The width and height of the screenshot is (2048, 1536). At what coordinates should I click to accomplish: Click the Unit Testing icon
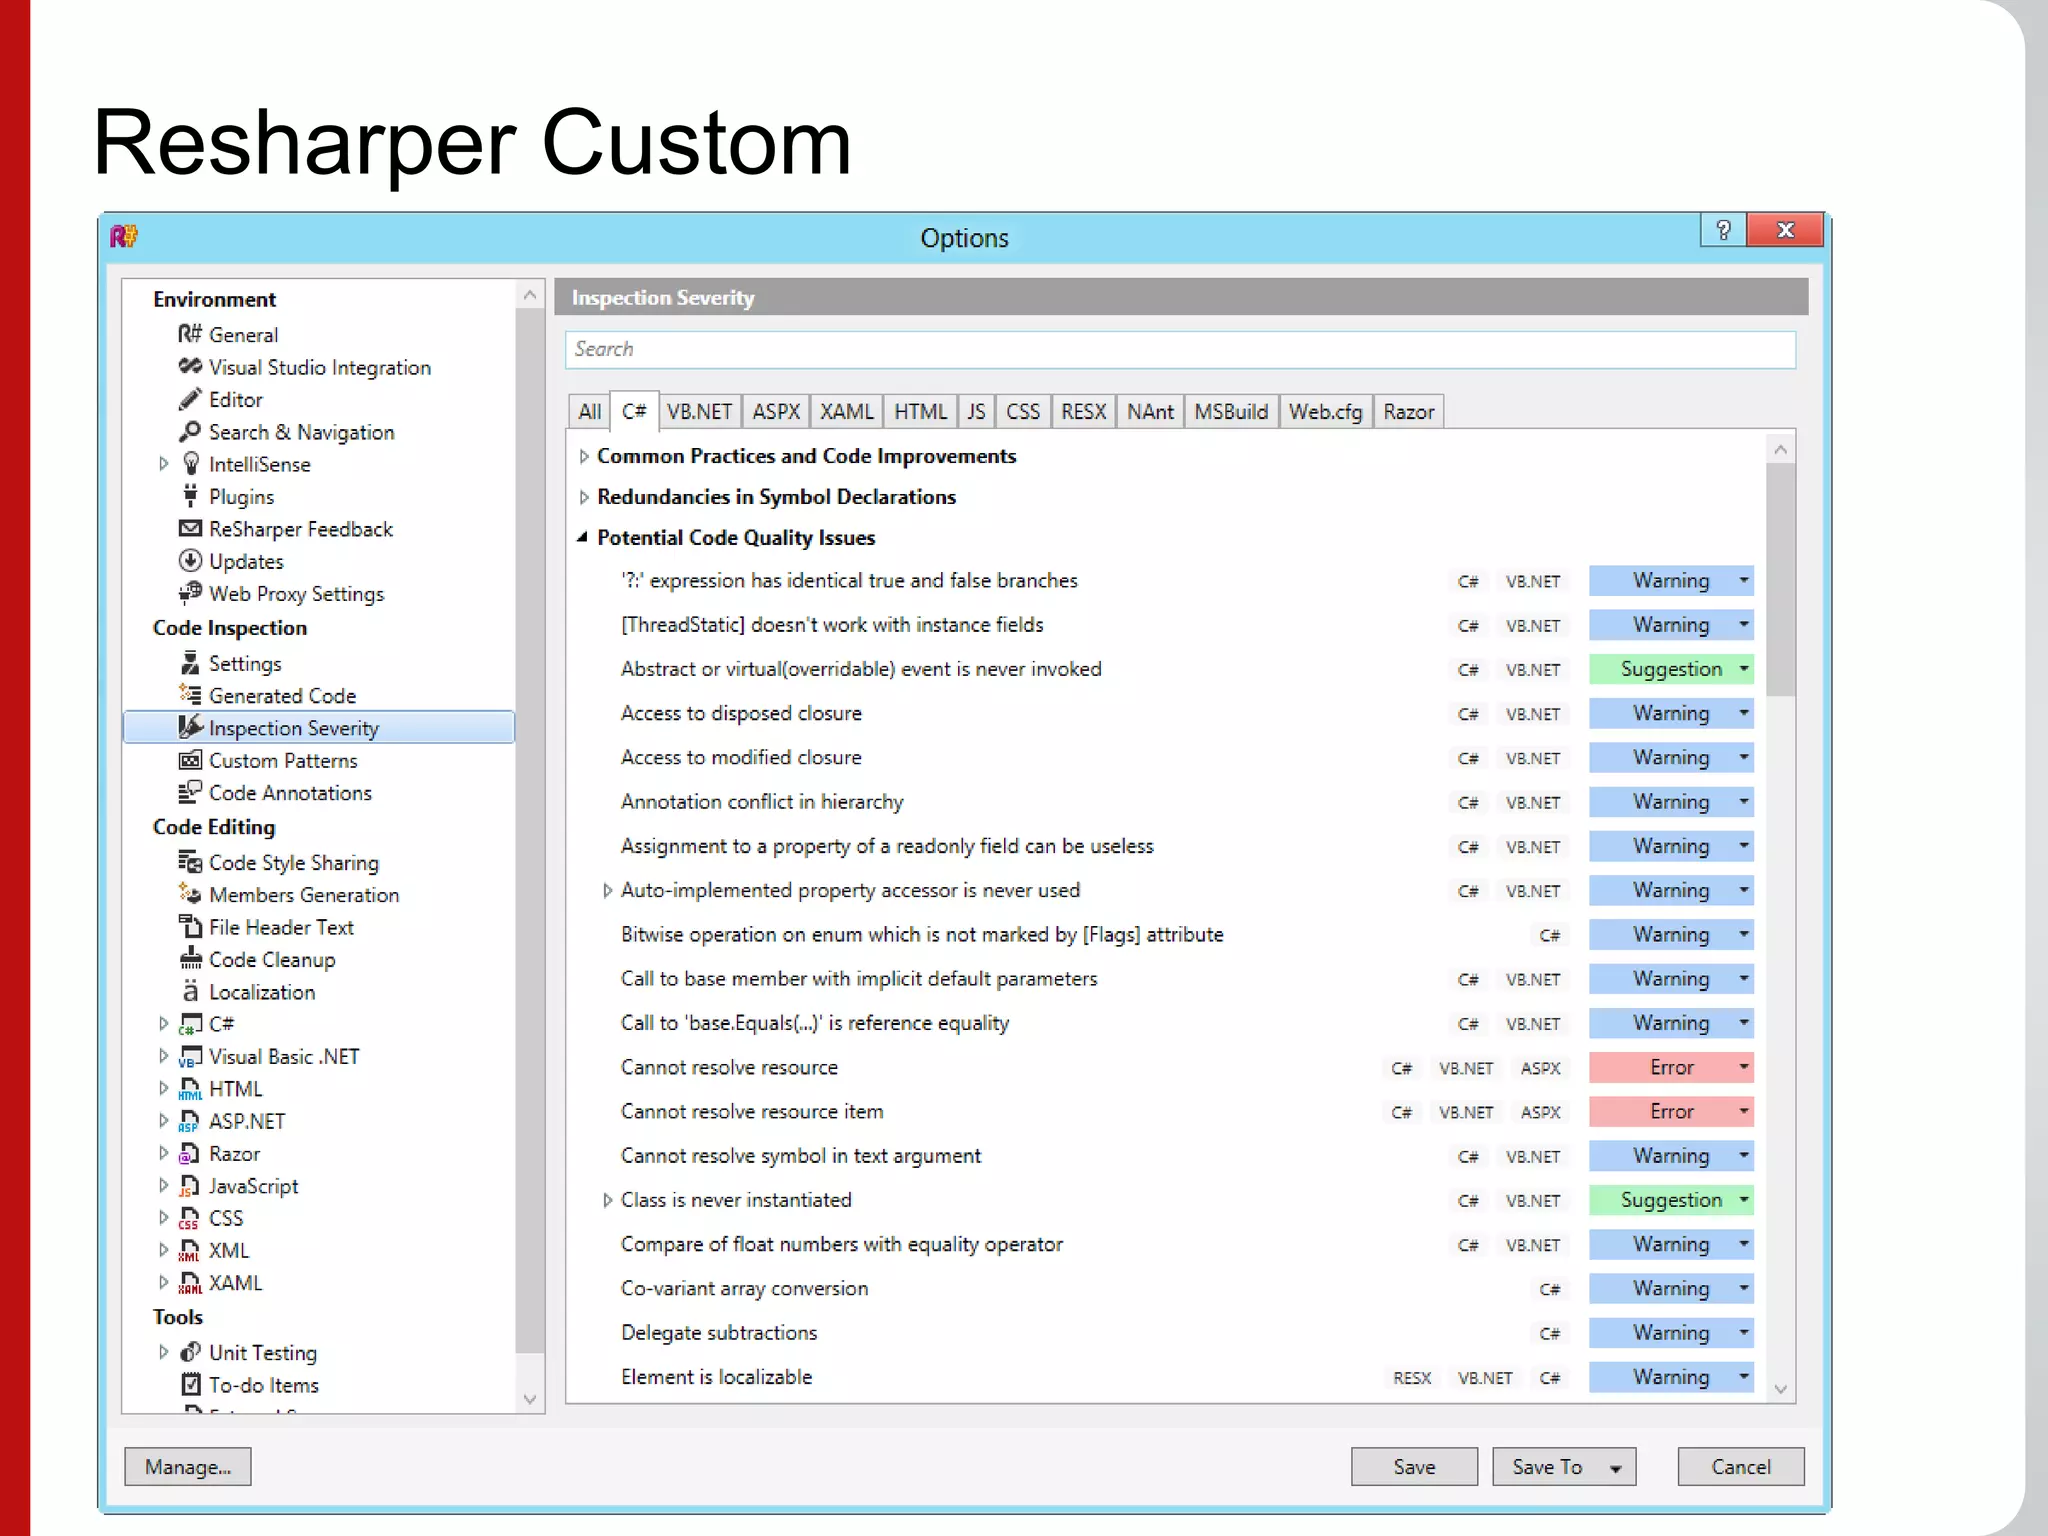[190, 1352]
